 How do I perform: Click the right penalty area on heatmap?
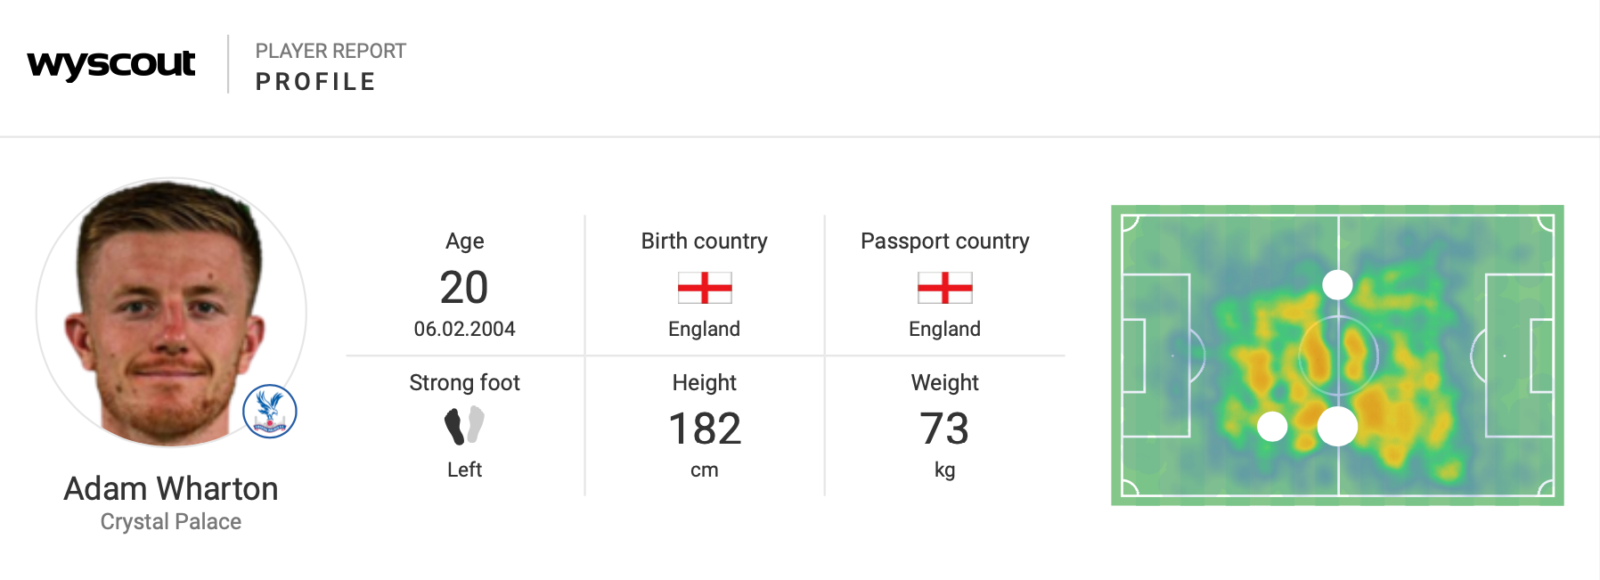[1519, 355]
